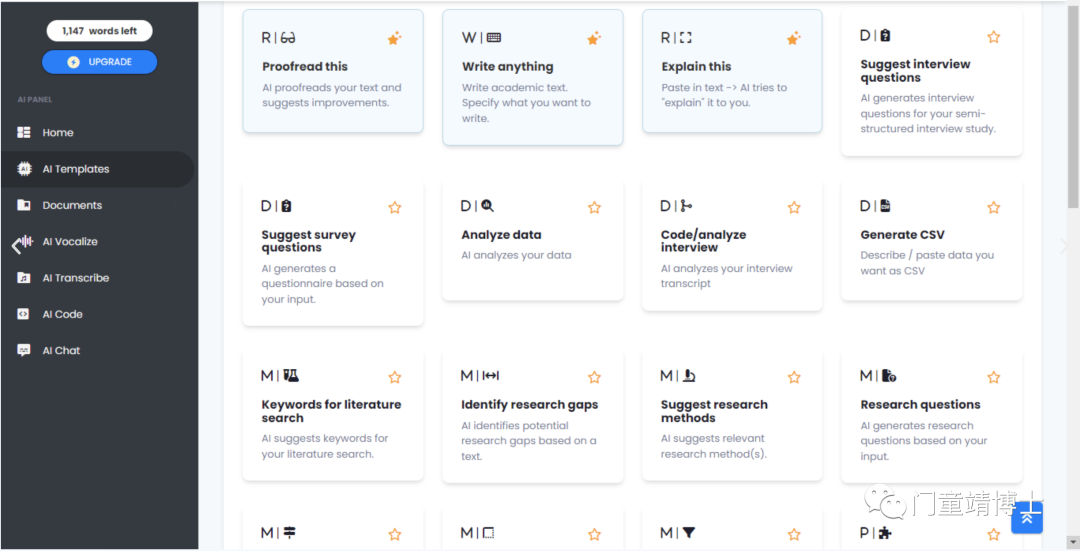Open the AI Templates menu item
The width and height of the screenshot is (1080, 551).
[98, 169]
